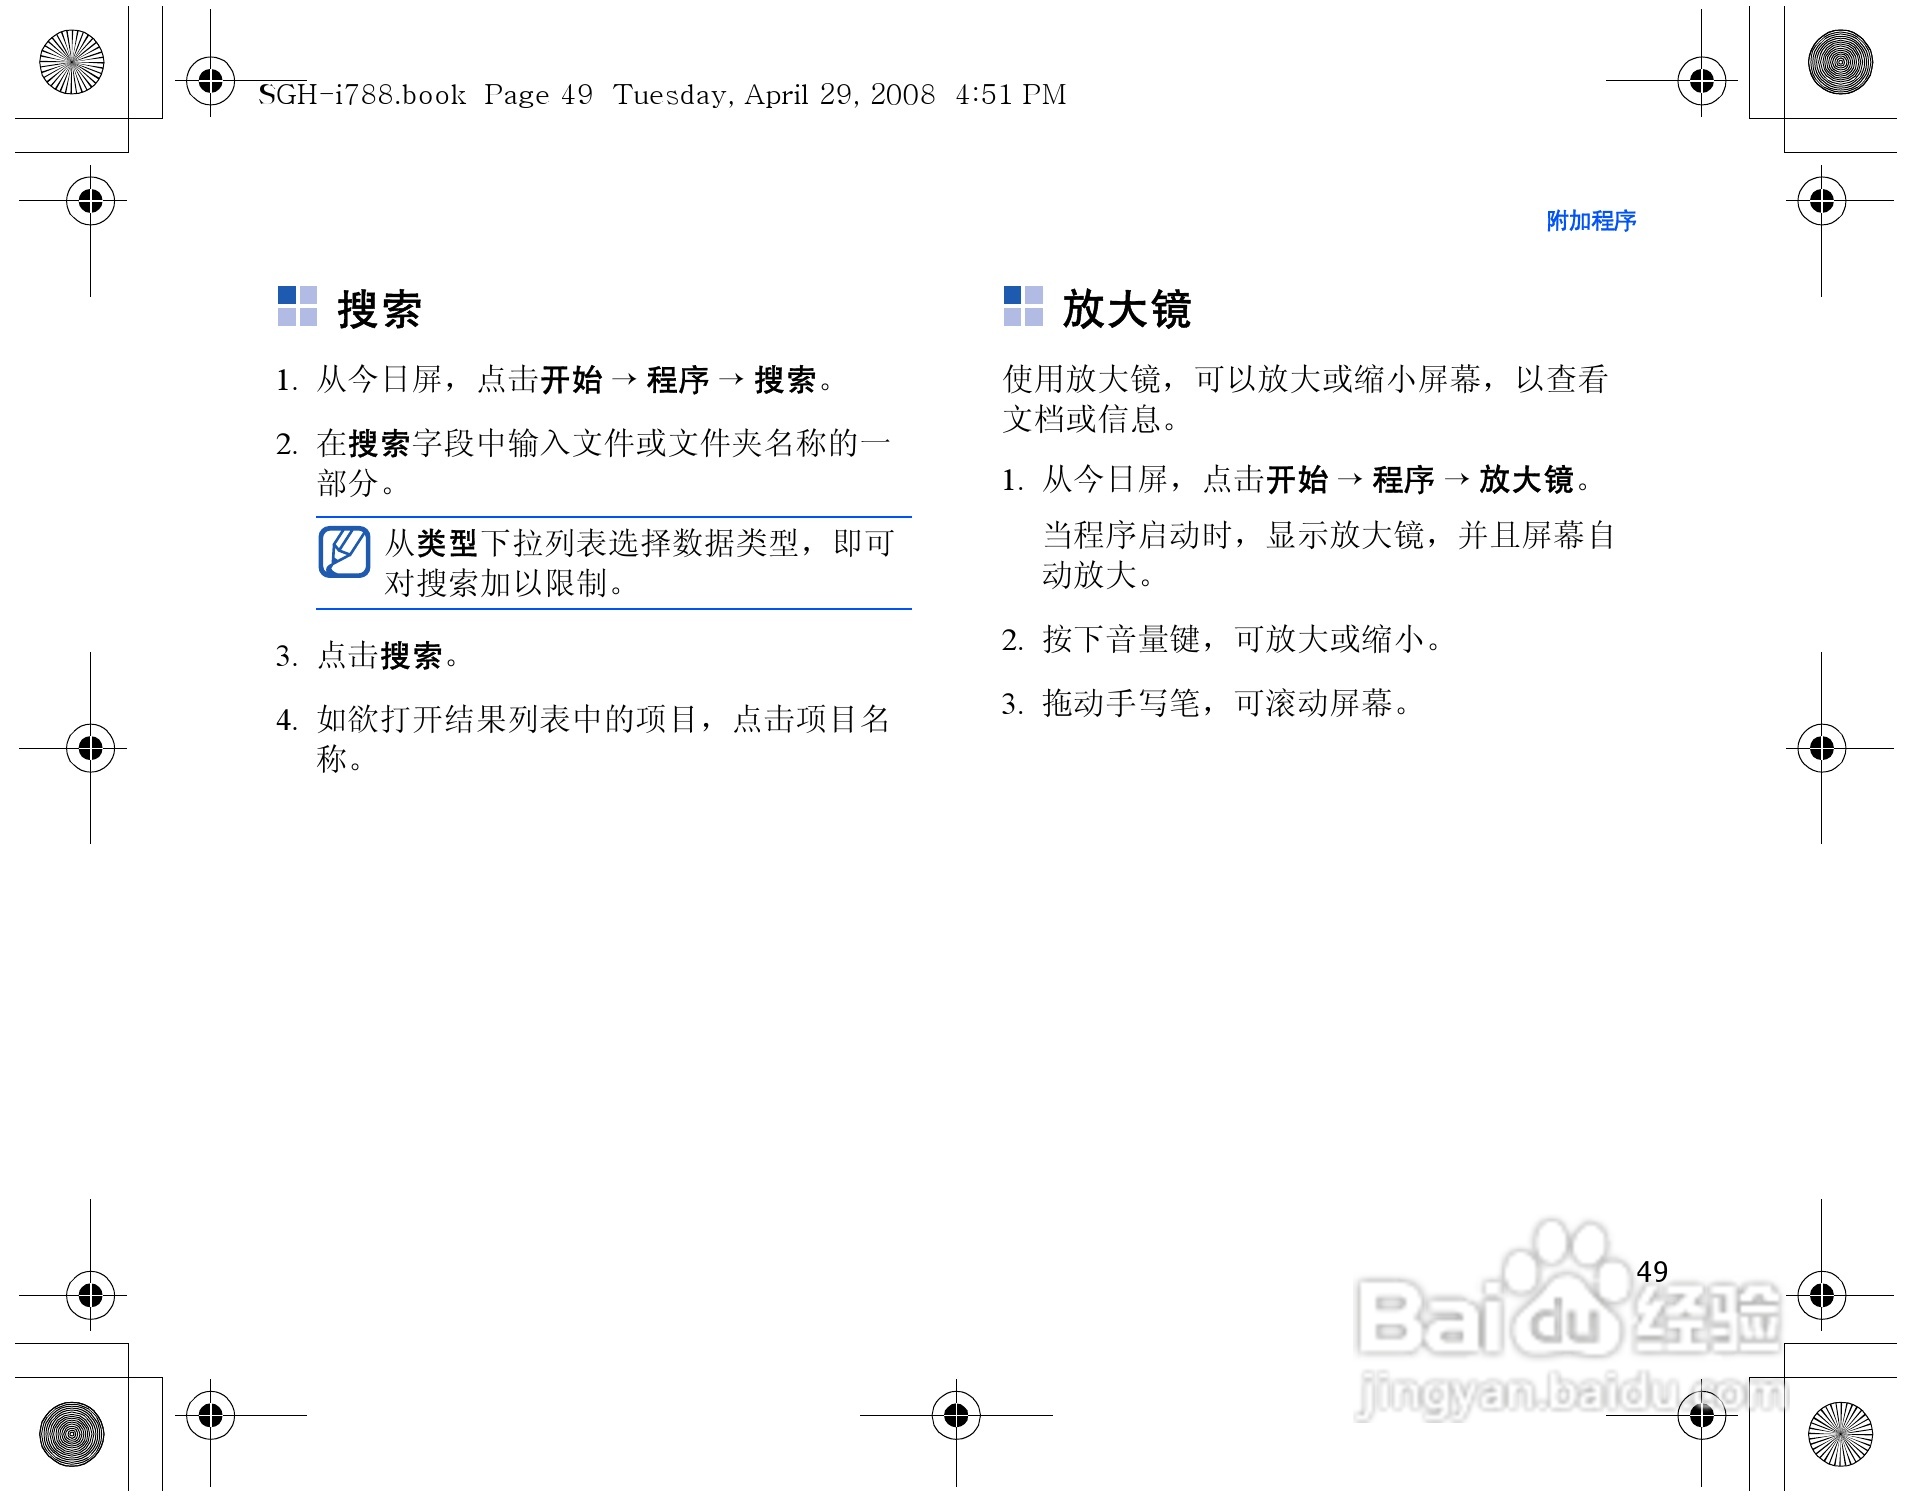The height and width of the screenshot is (1500, 1906).
Task: Click the page number 49
Action: pyautogui.click(x=1652, y=1271)
